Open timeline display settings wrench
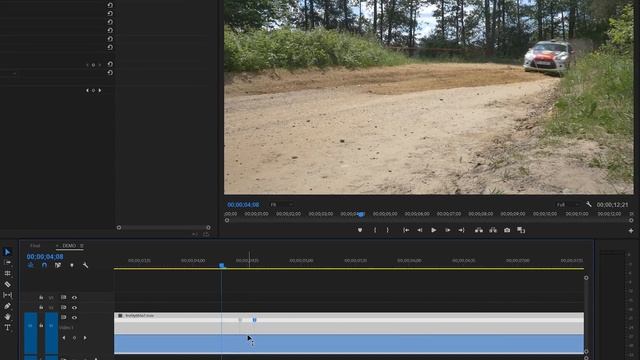This screenshot has height=360, width=640. point(85,265)
